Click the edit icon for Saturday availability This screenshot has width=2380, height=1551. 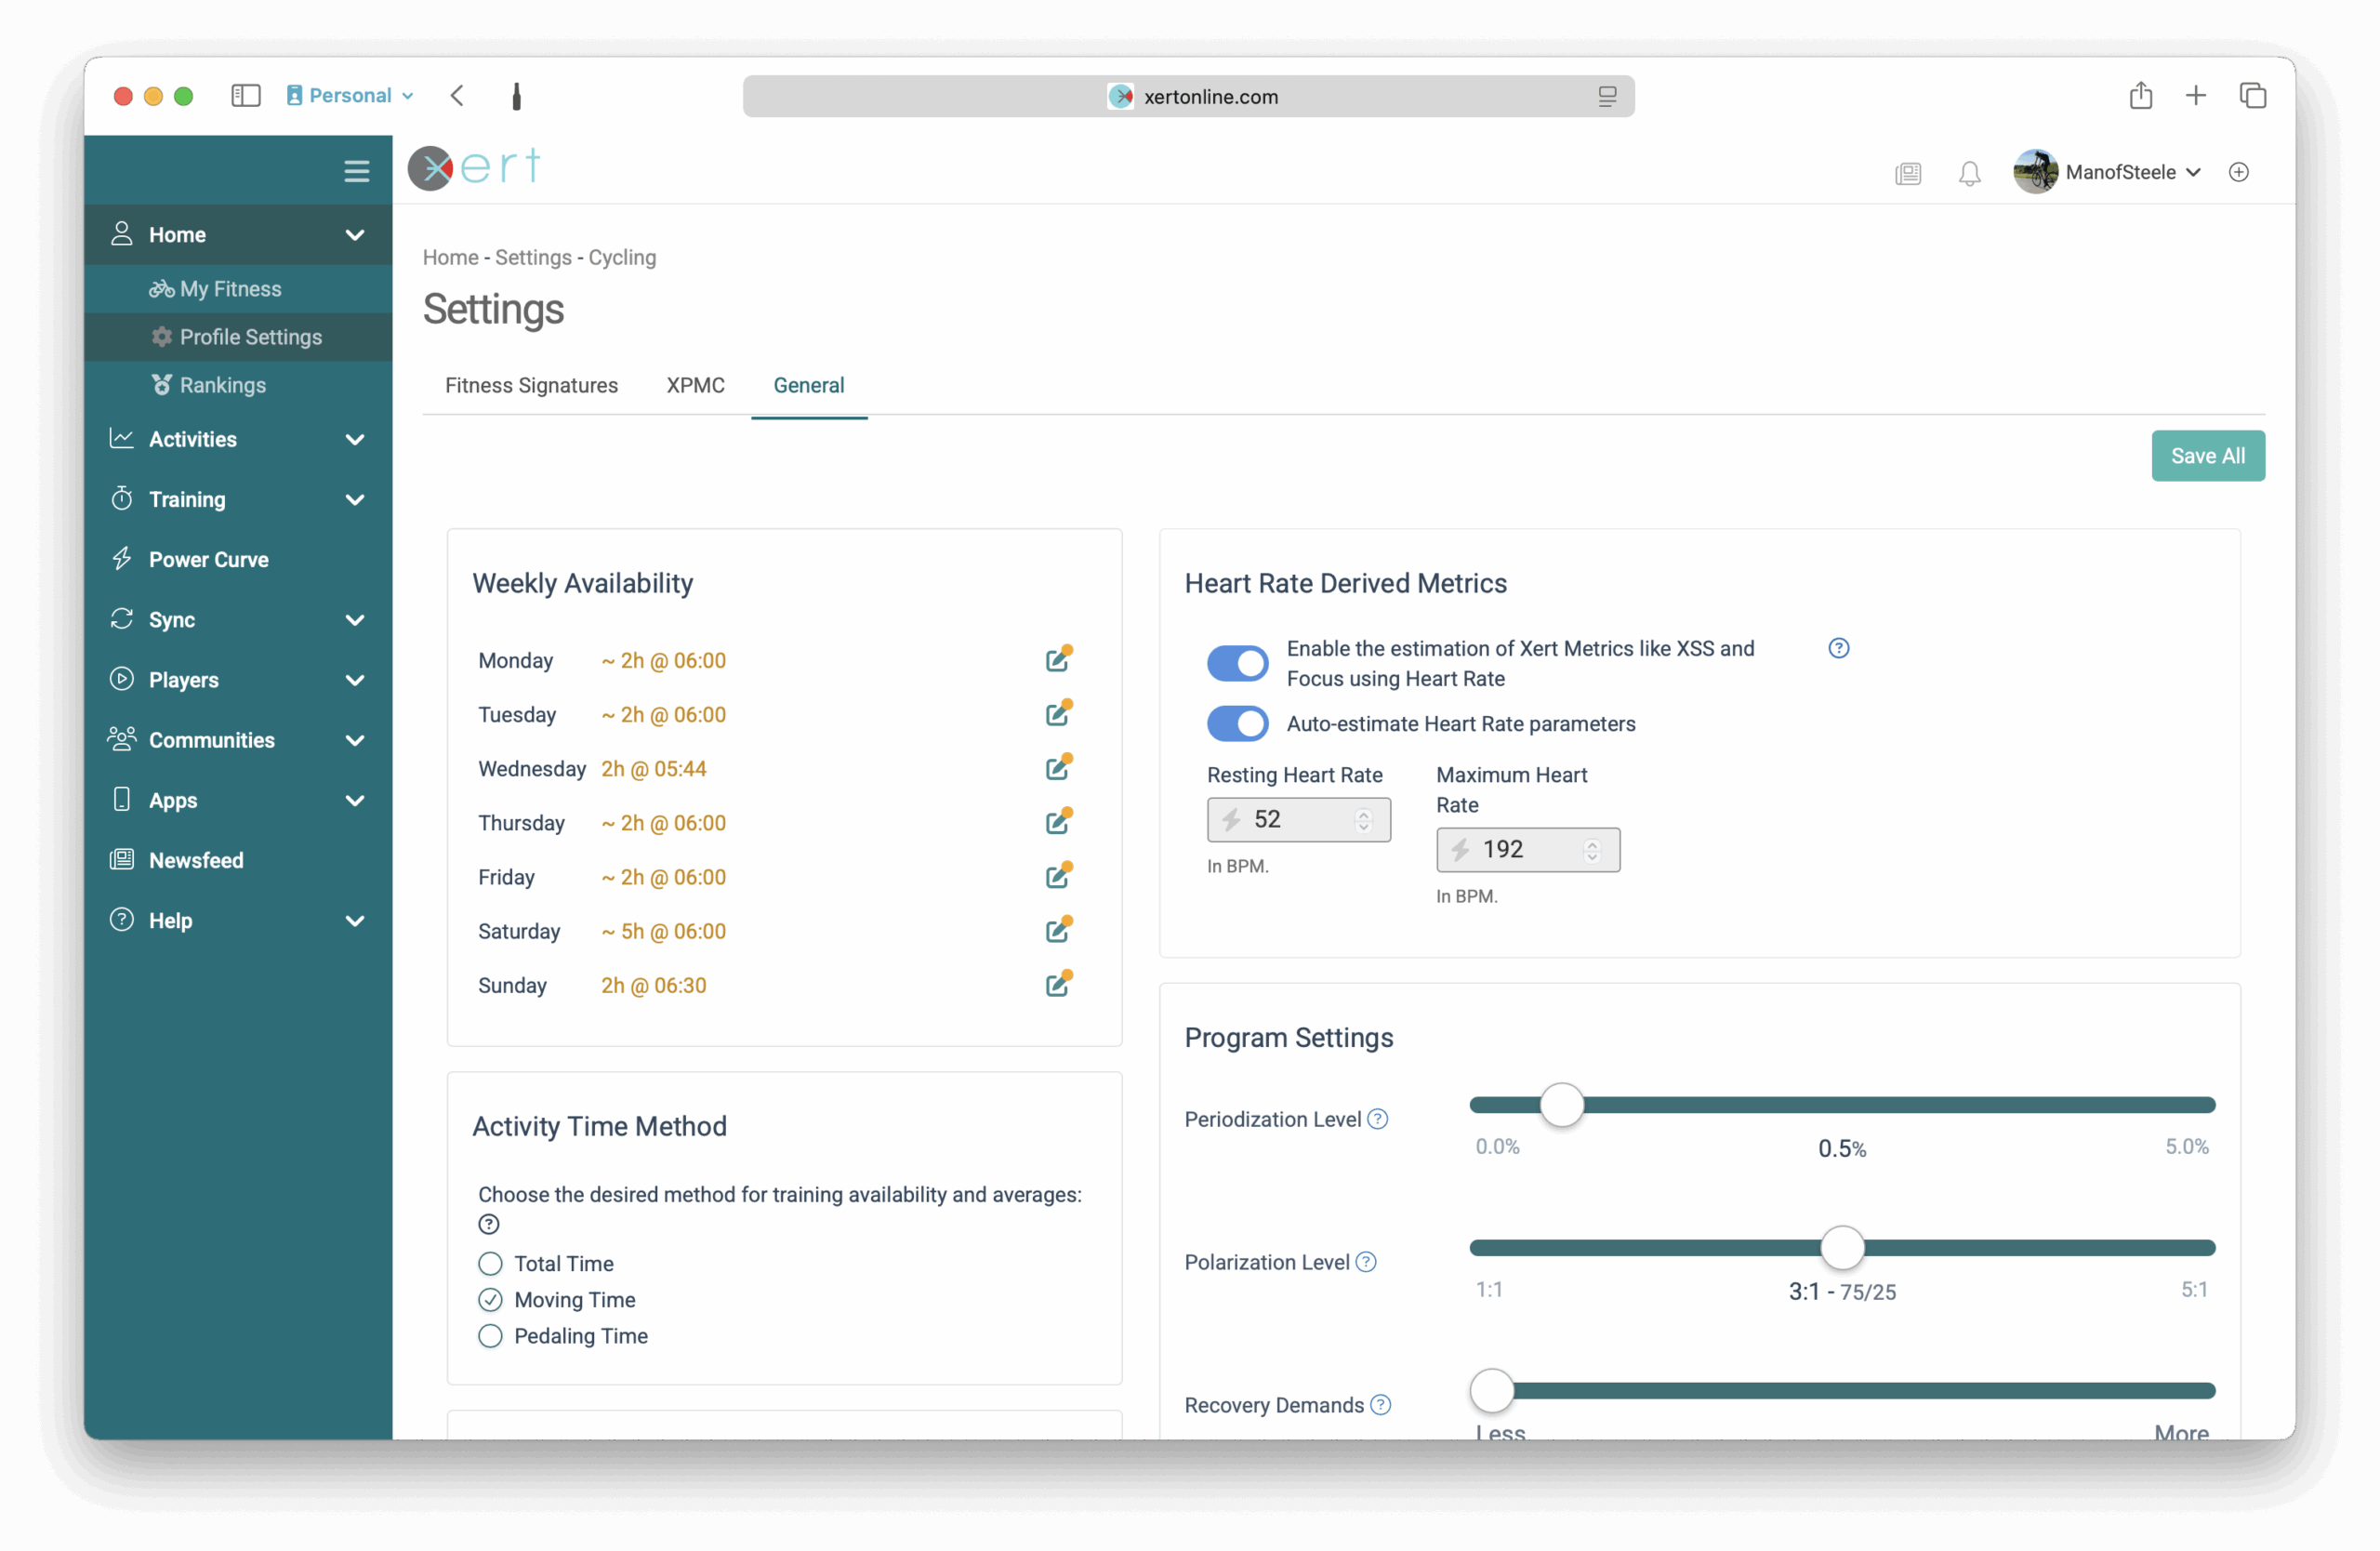[x=1057, y=931]
